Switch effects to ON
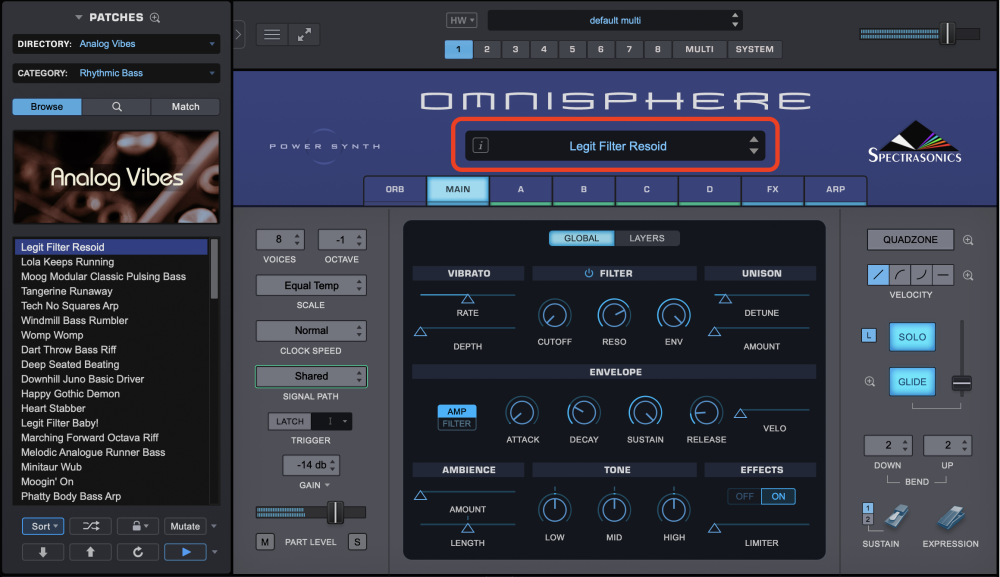The height and width of the screenshot is (577, 1000). point(778,496)
